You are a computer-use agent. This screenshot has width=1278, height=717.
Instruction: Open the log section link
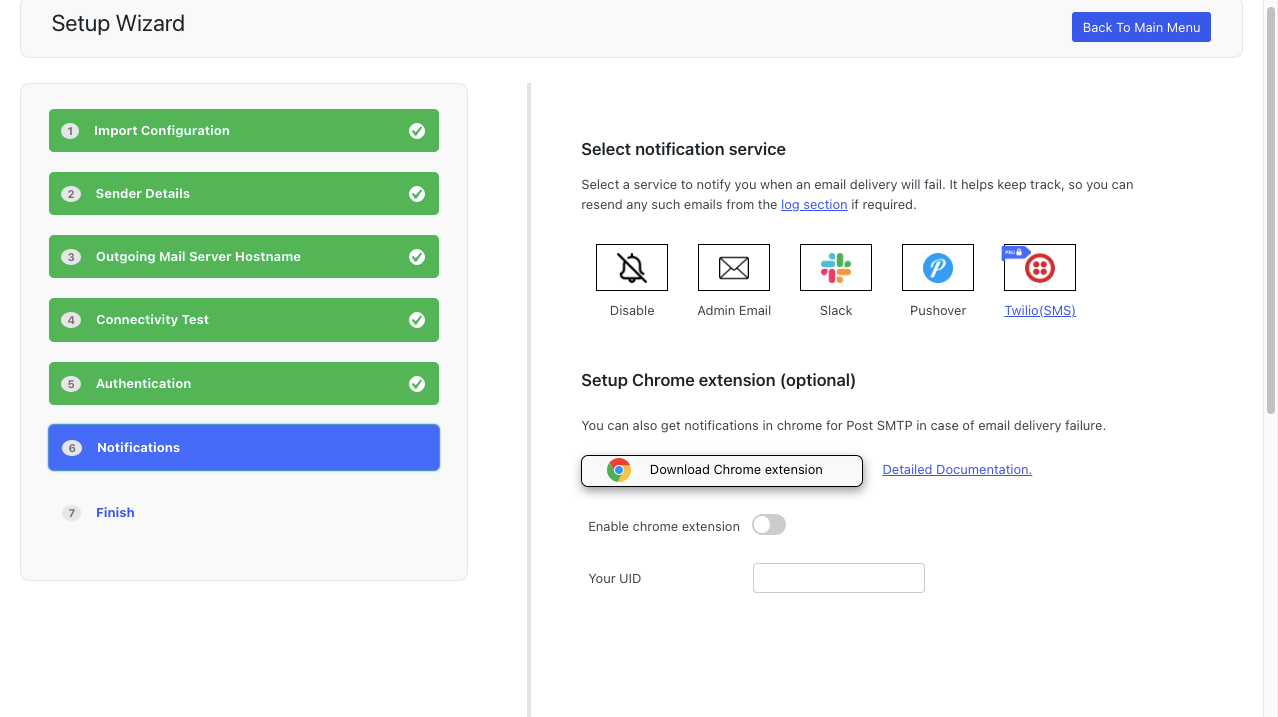tap(813, 204)
